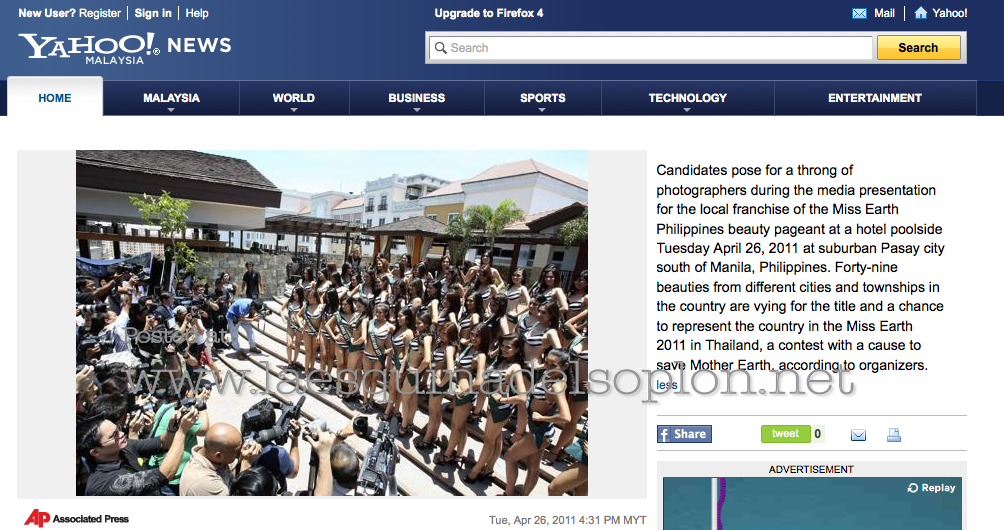Click the Yahoo! News Malaysia logo
The width and height of the screenshot is (1004, 530).
tap(124, 47)
